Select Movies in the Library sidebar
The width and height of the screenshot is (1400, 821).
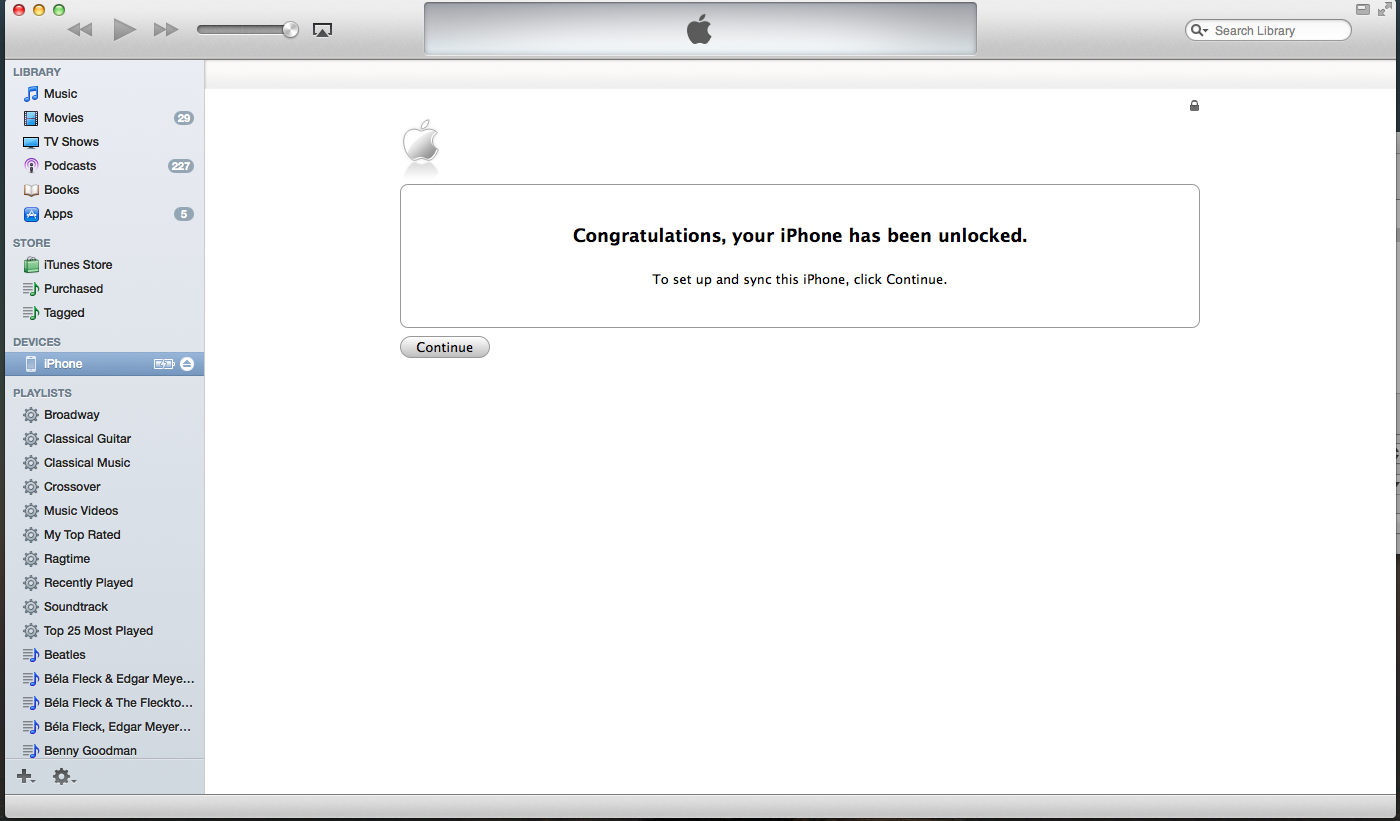(x=103, y=118)
